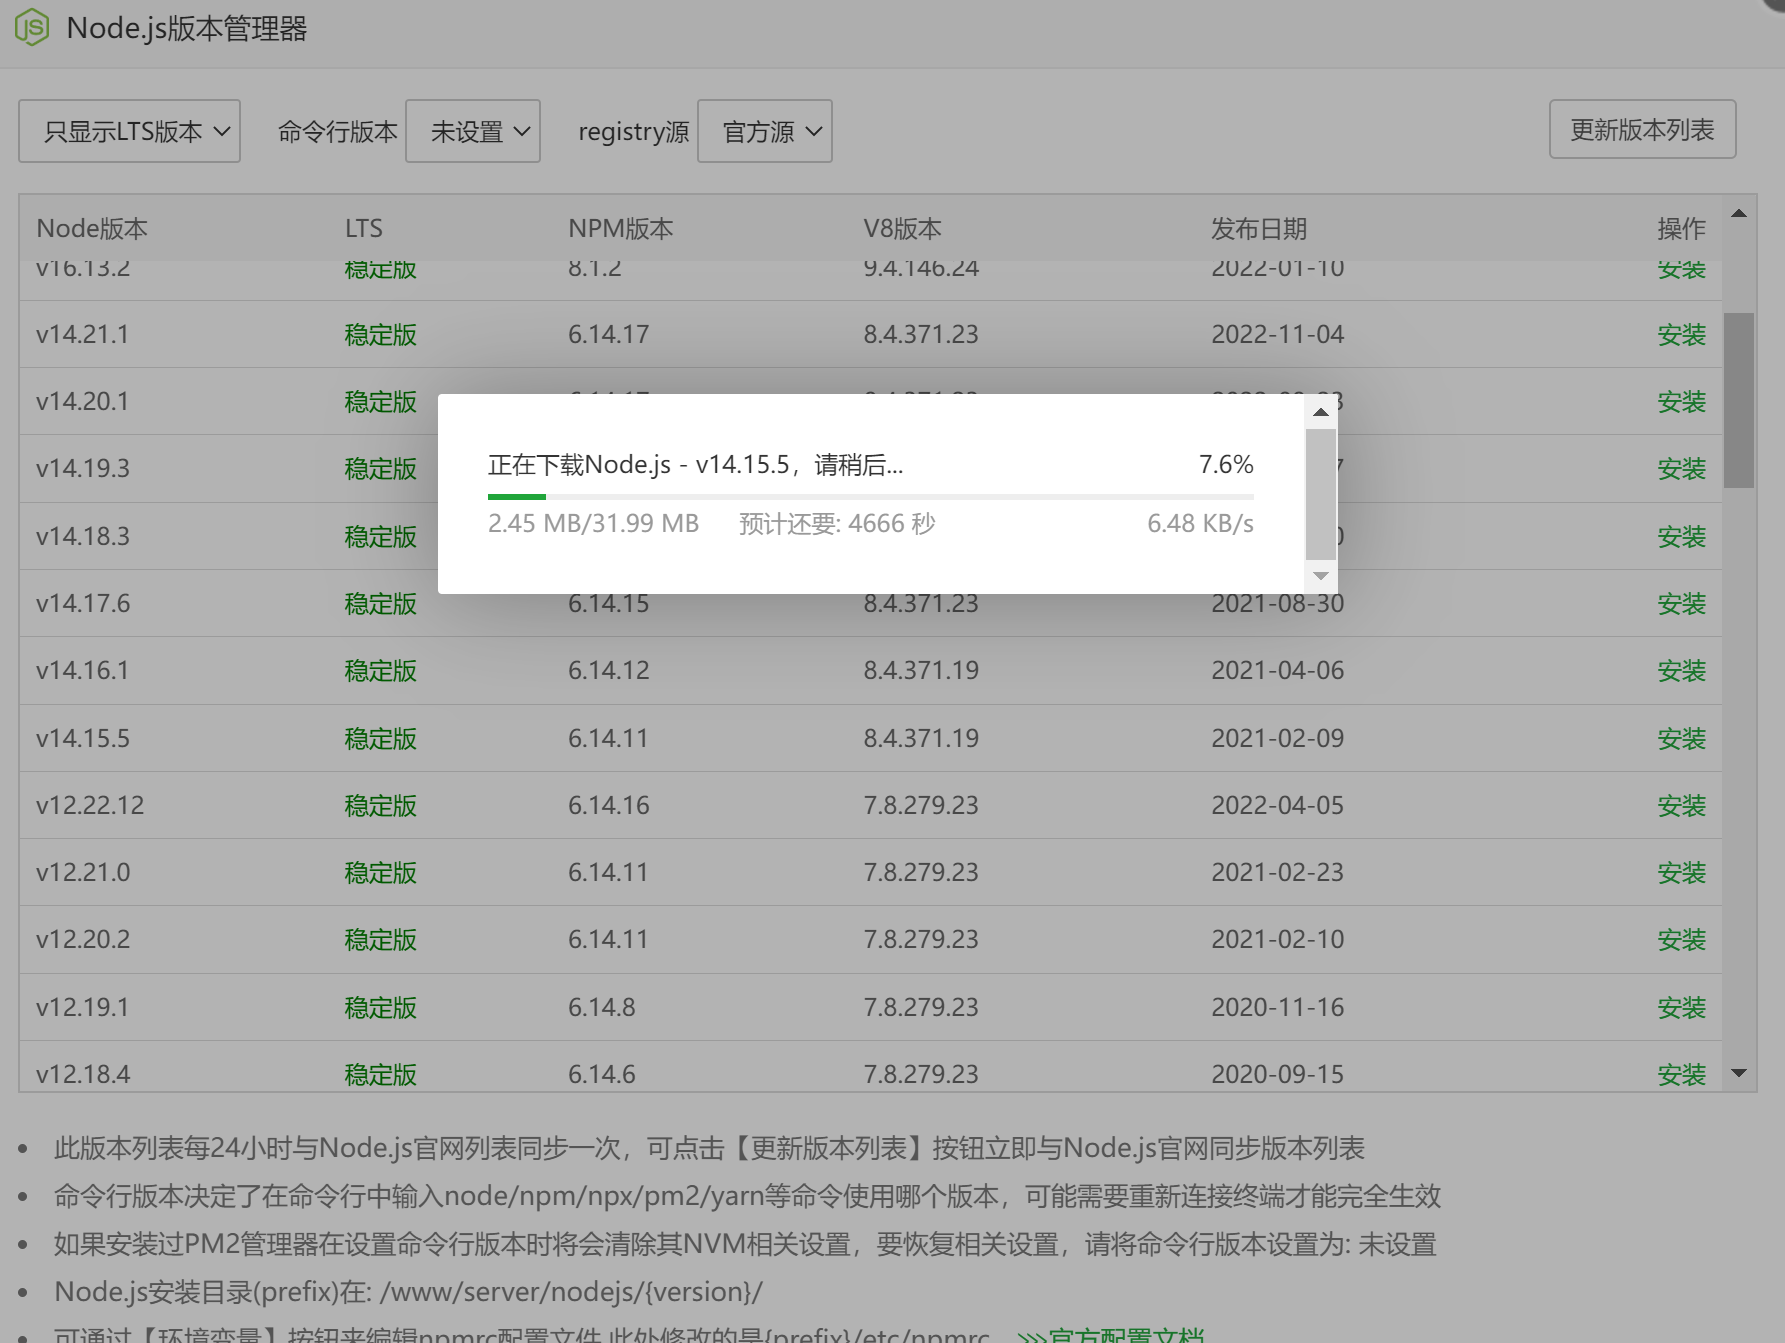Click NPM version 6.14.17 in v14.21.1 row
The image size is (1785, 1343).
[609, 334]
